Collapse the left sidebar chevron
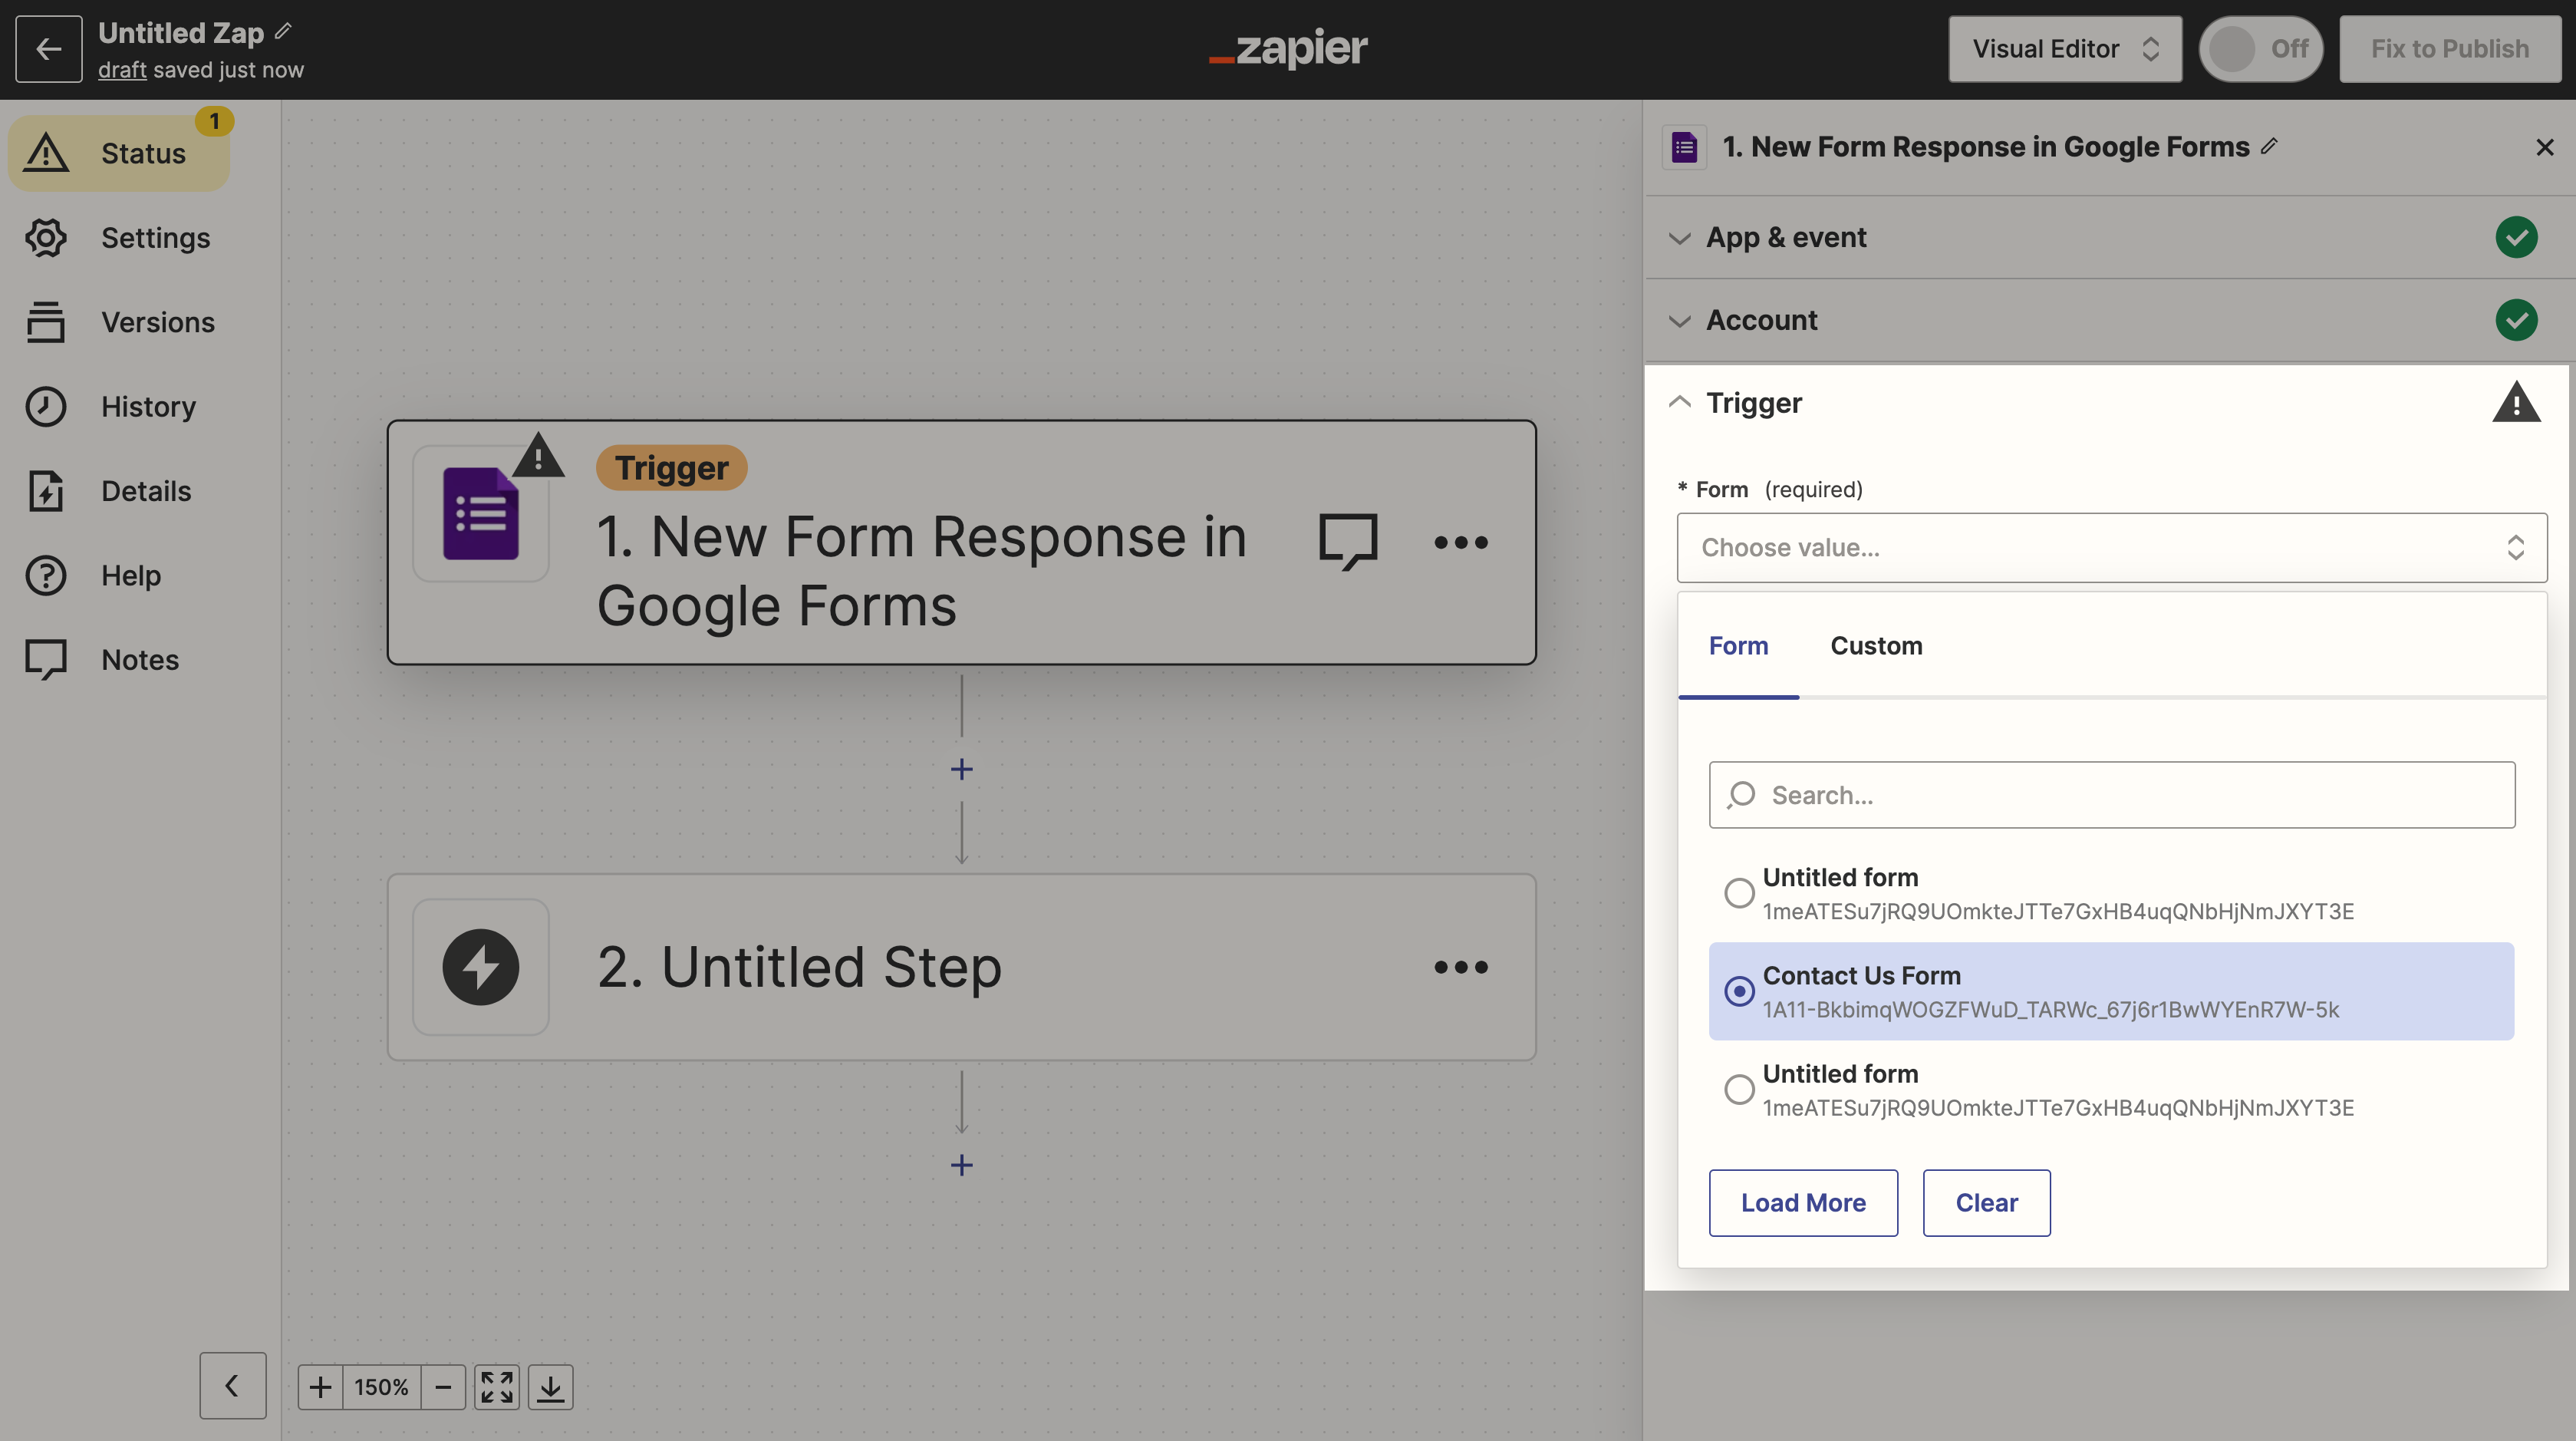The height and width of the screenshot is (1441, 2576). [232, 1385]
